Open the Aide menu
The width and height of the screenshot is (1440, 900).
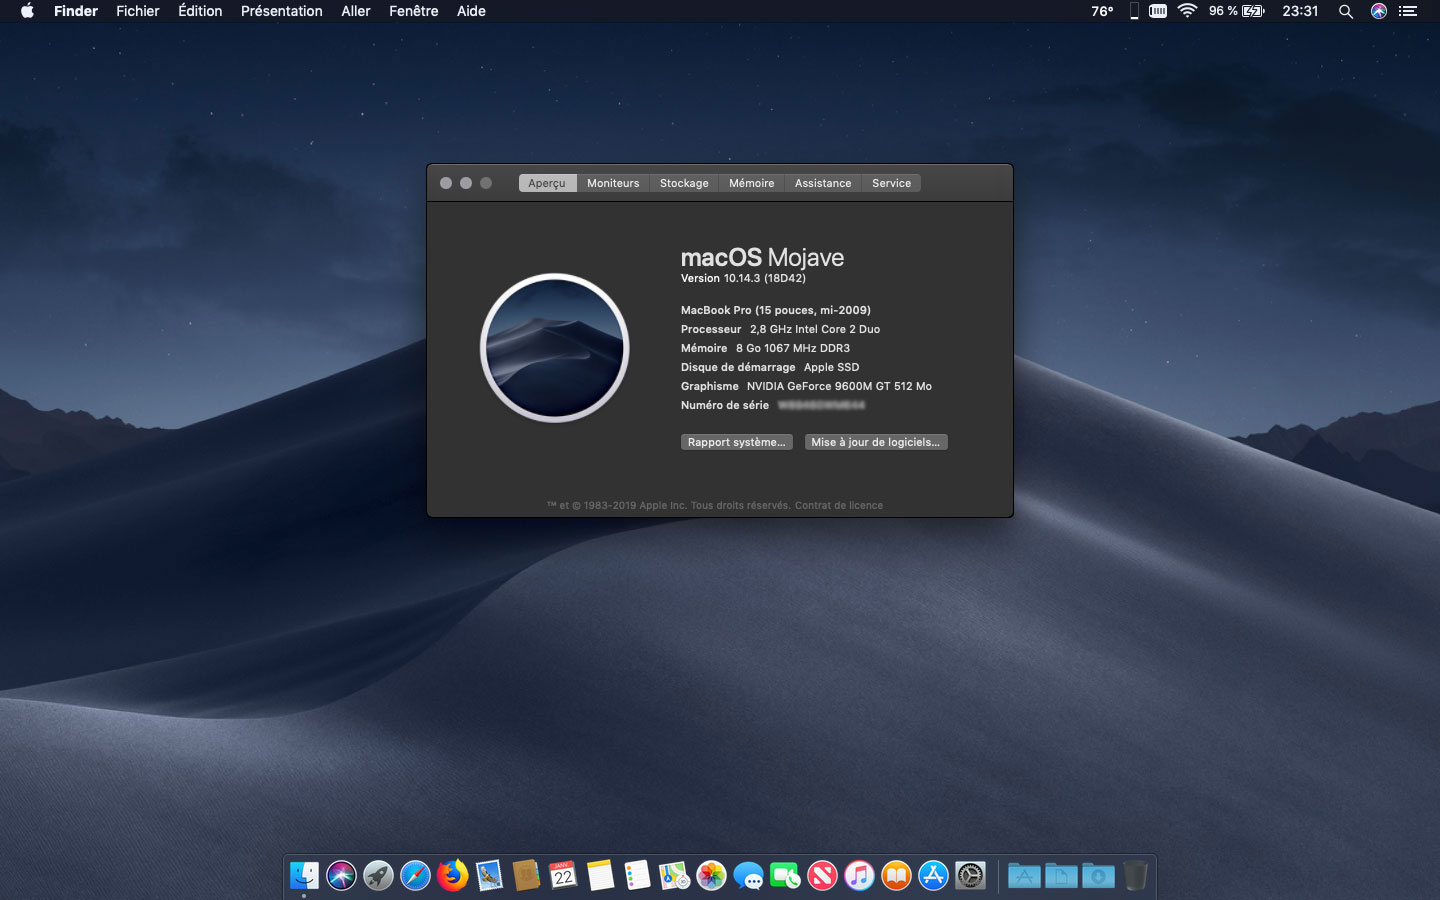point(471,11)
